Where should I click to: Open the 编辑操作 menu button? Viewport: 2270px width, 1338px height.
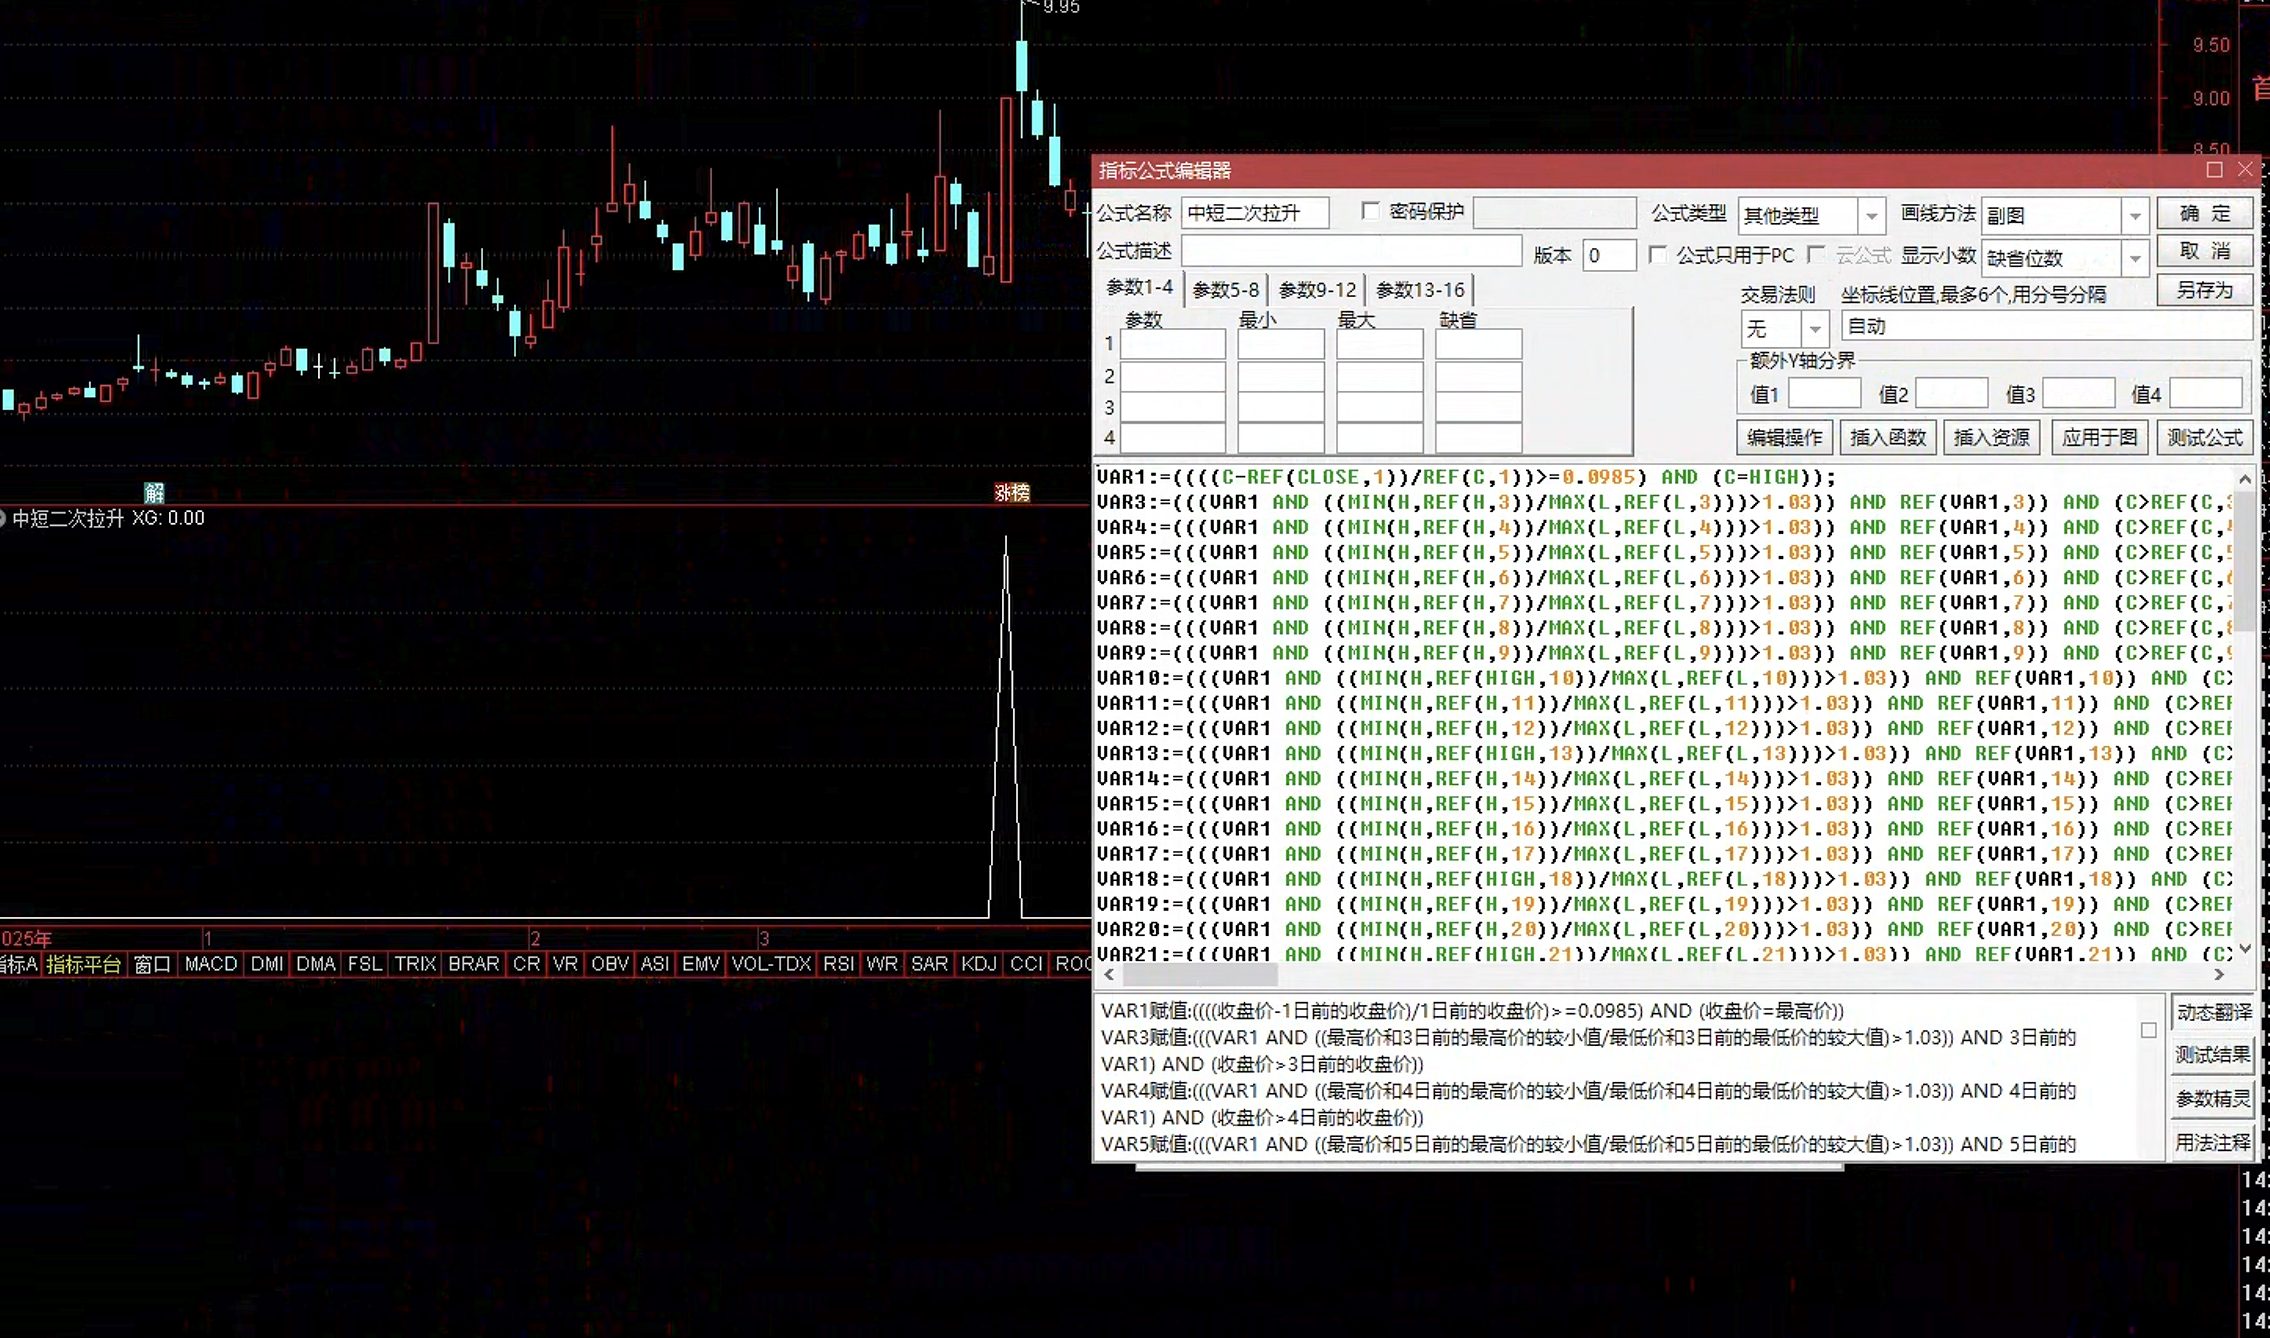pos(1784,438)
